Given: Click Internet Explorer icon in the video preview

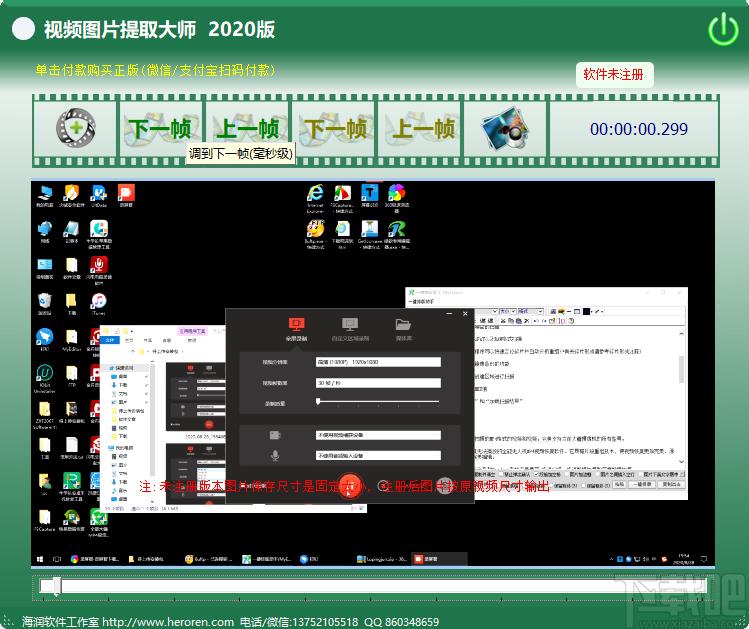Looking at the screenshot, I should [316, 193].
